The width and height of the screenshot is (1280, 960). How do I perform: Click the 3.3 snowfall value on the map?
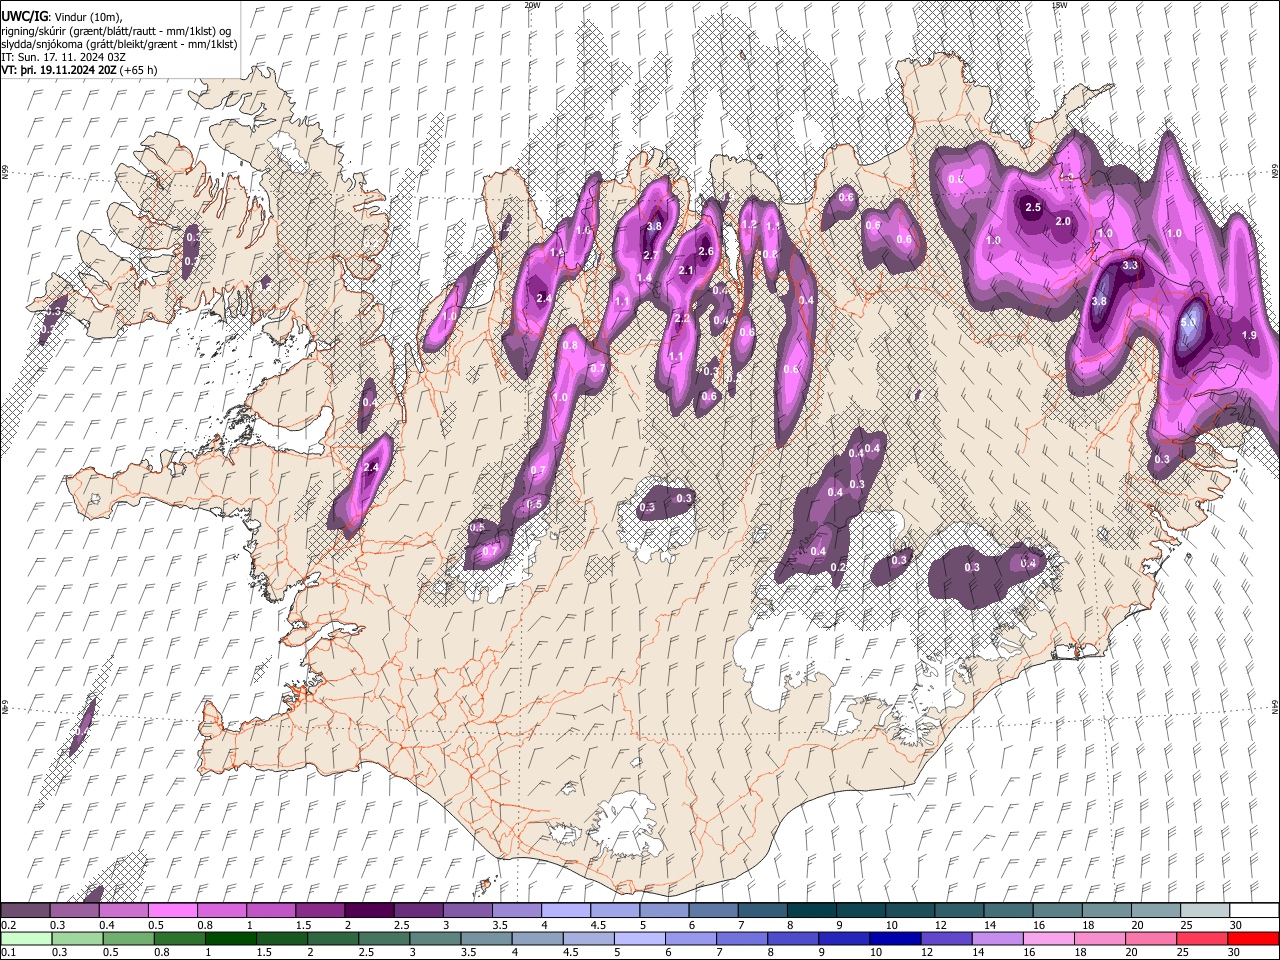point(1131,266)
